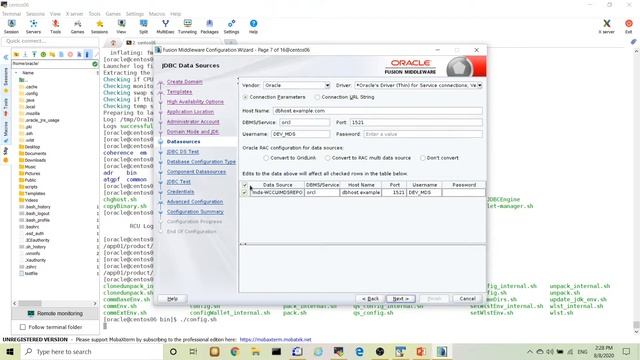640x360 pixels.
Task: Open File Explorer from taskbar
Action: point(256,351)
